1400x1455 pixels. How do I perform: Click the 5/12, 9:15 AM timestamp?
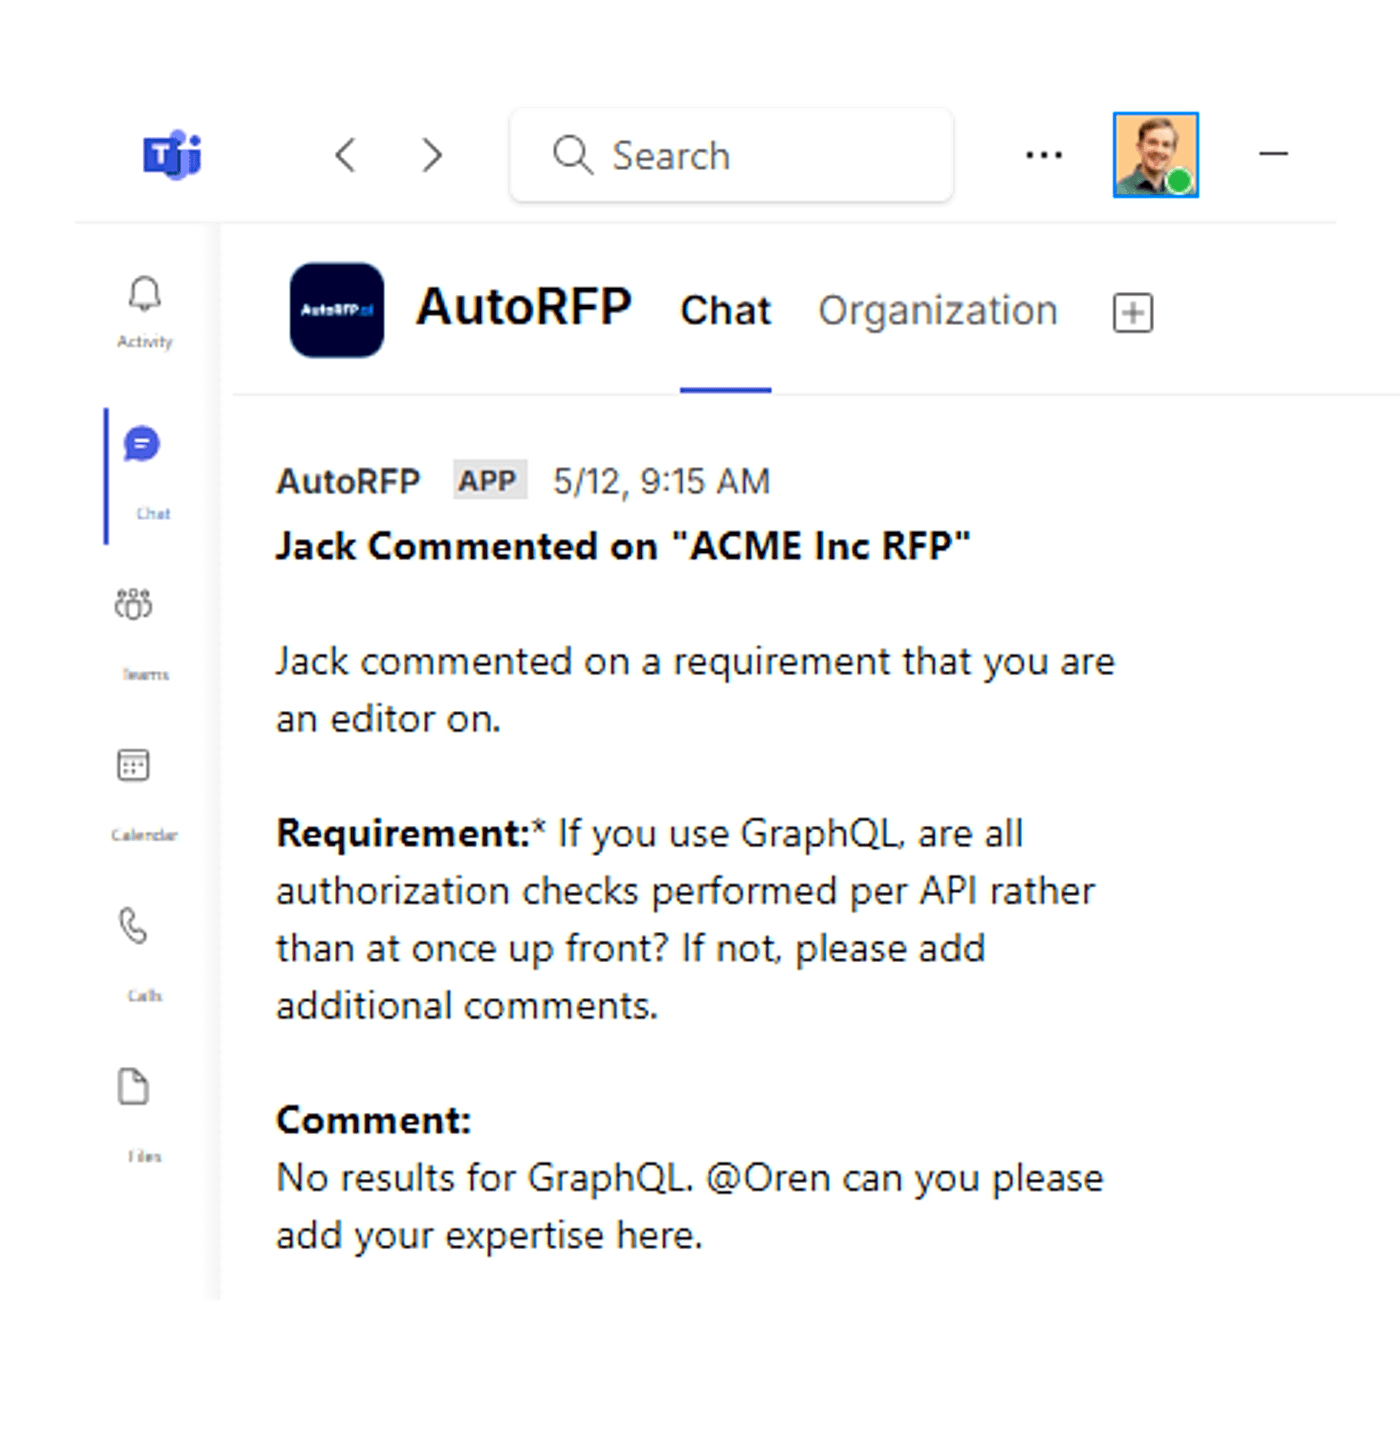(x=662, y=481)
